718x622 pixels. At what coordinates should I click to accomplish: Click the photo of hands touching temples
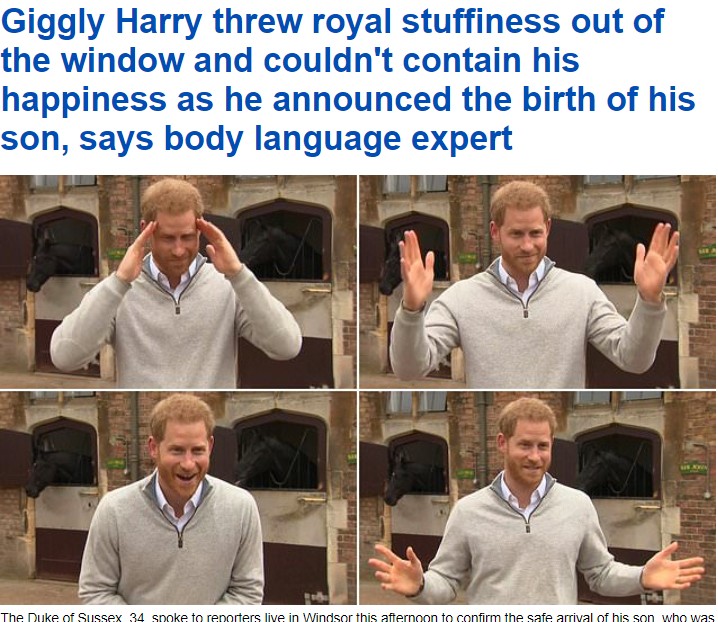pyautogui.click(x=178, y=282)
